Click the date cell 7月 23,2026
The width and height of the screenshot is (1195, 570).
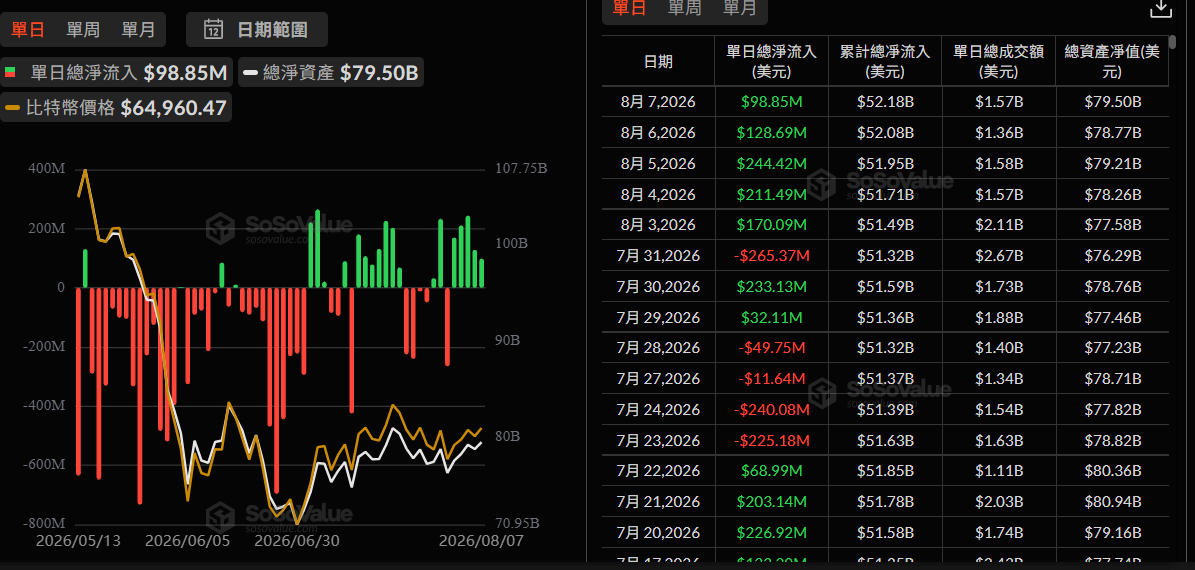point(658,440)
